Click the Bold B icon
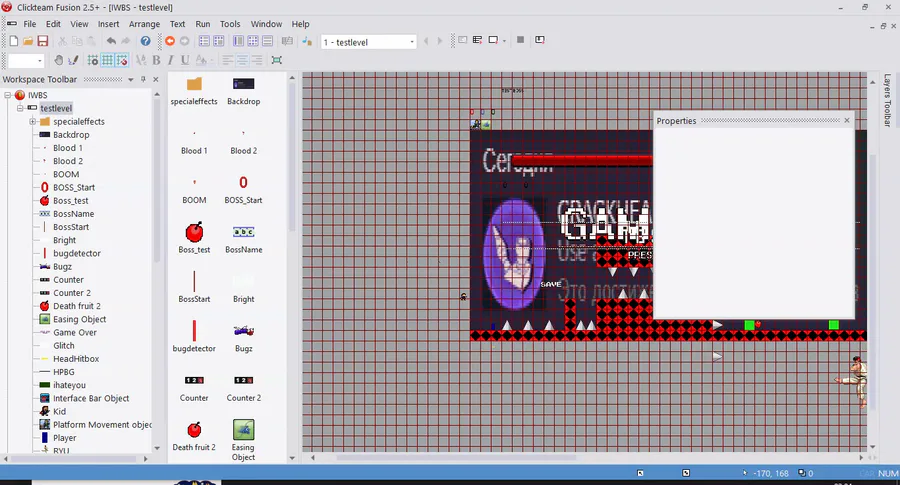 [156, 60]
